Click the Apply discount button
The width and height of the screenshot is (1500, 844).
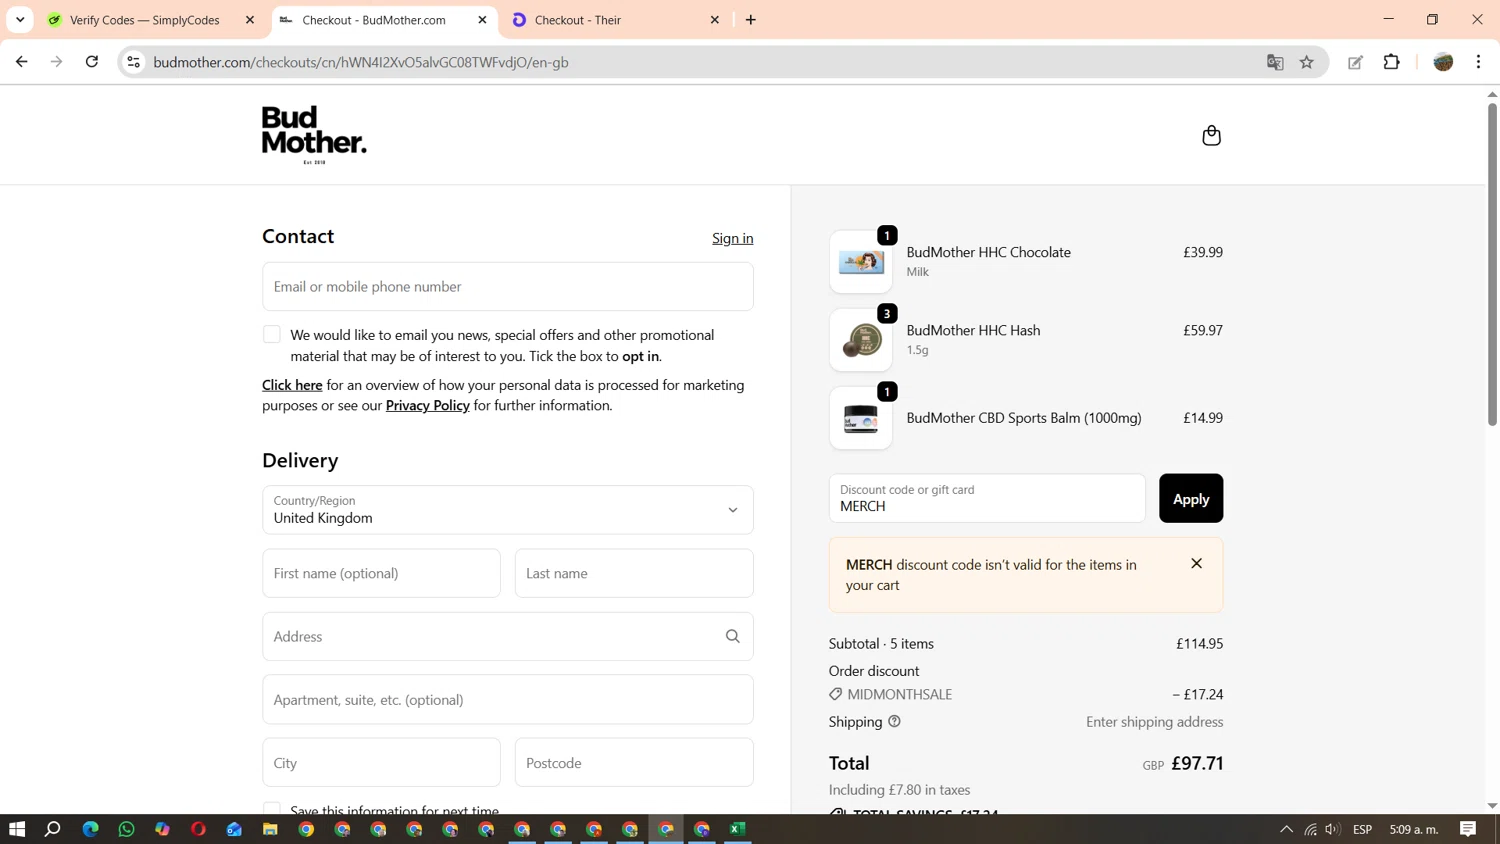[1191, 498]
